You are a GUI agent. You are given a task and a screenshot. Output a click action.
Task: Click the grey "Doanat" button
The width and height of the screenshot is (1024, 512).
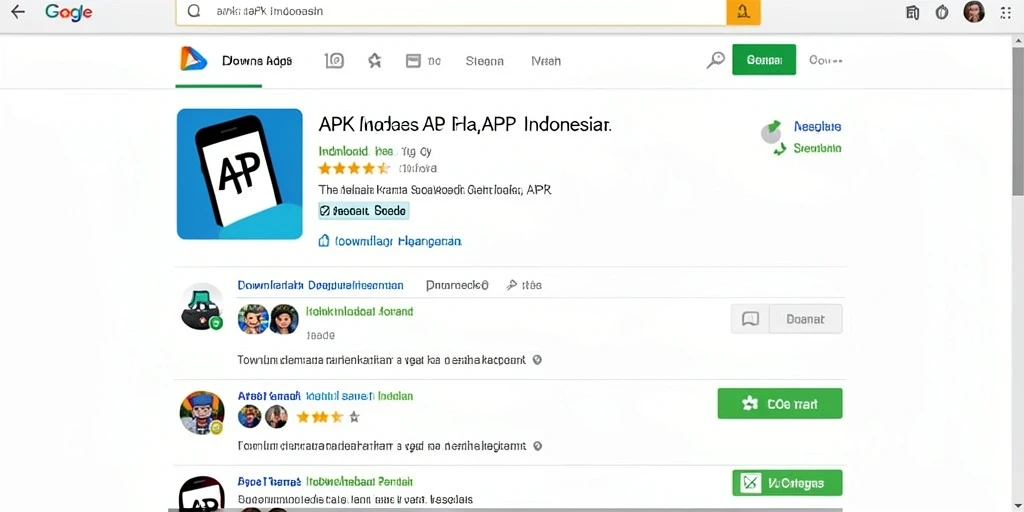coord(805,319)
